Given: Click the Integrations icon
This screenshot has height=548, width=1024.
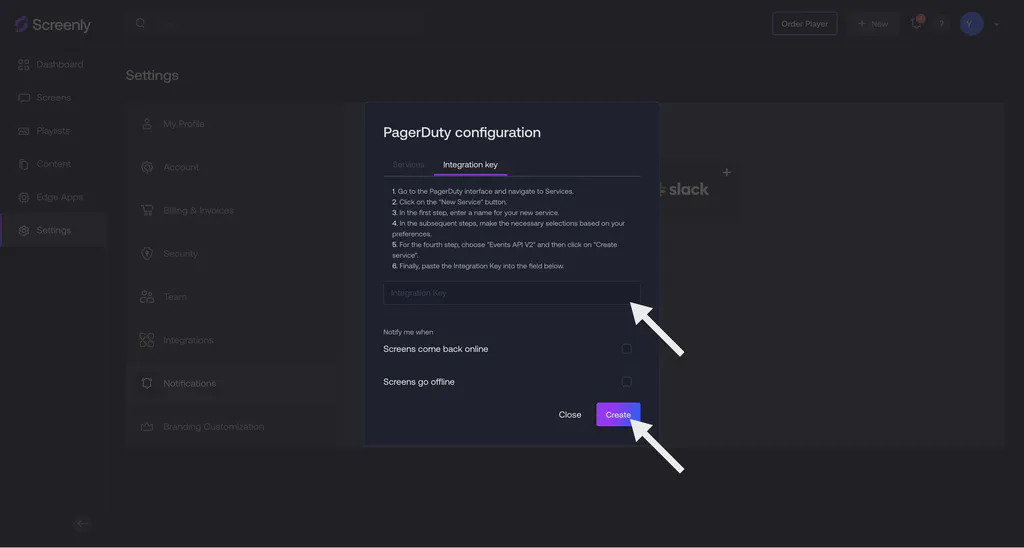Looking at the screenshot, I should coord(147,340).
